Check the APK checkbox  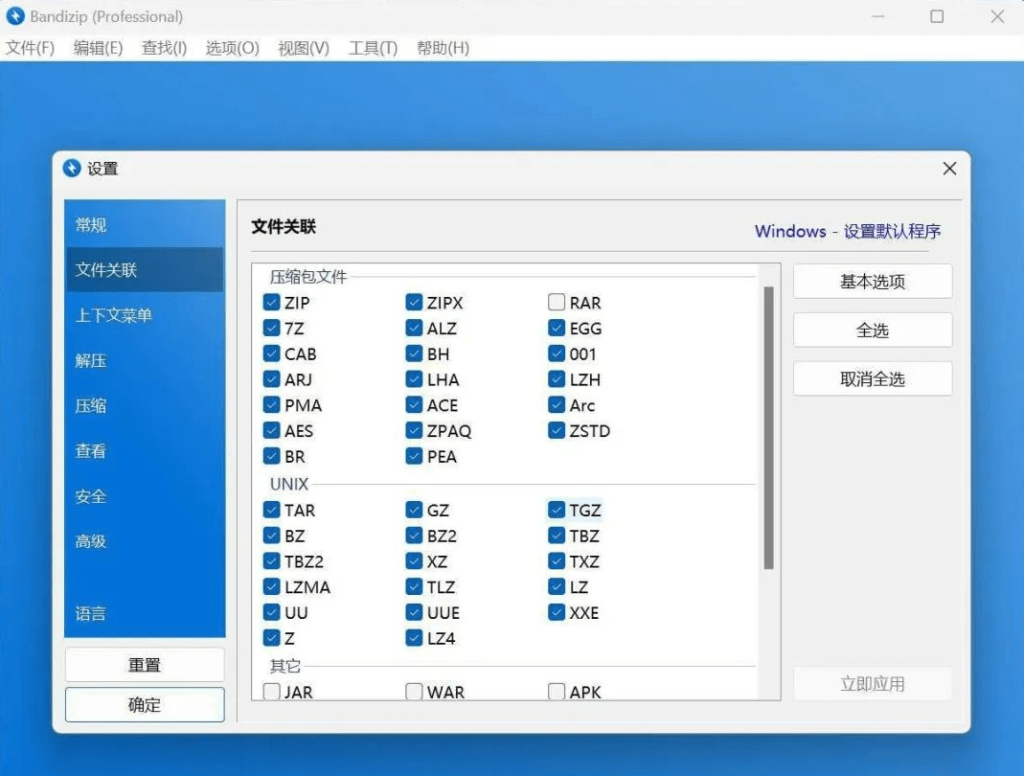(x=557, y=691)
